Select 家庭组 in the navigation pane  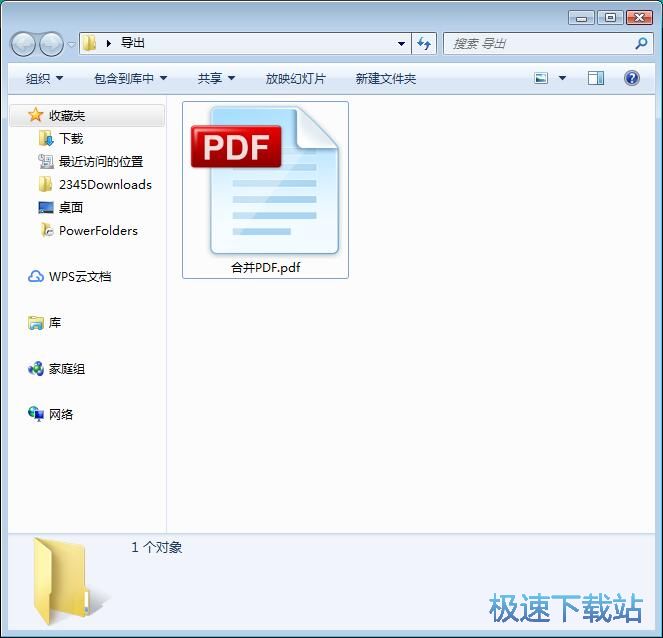pos(66,369)
